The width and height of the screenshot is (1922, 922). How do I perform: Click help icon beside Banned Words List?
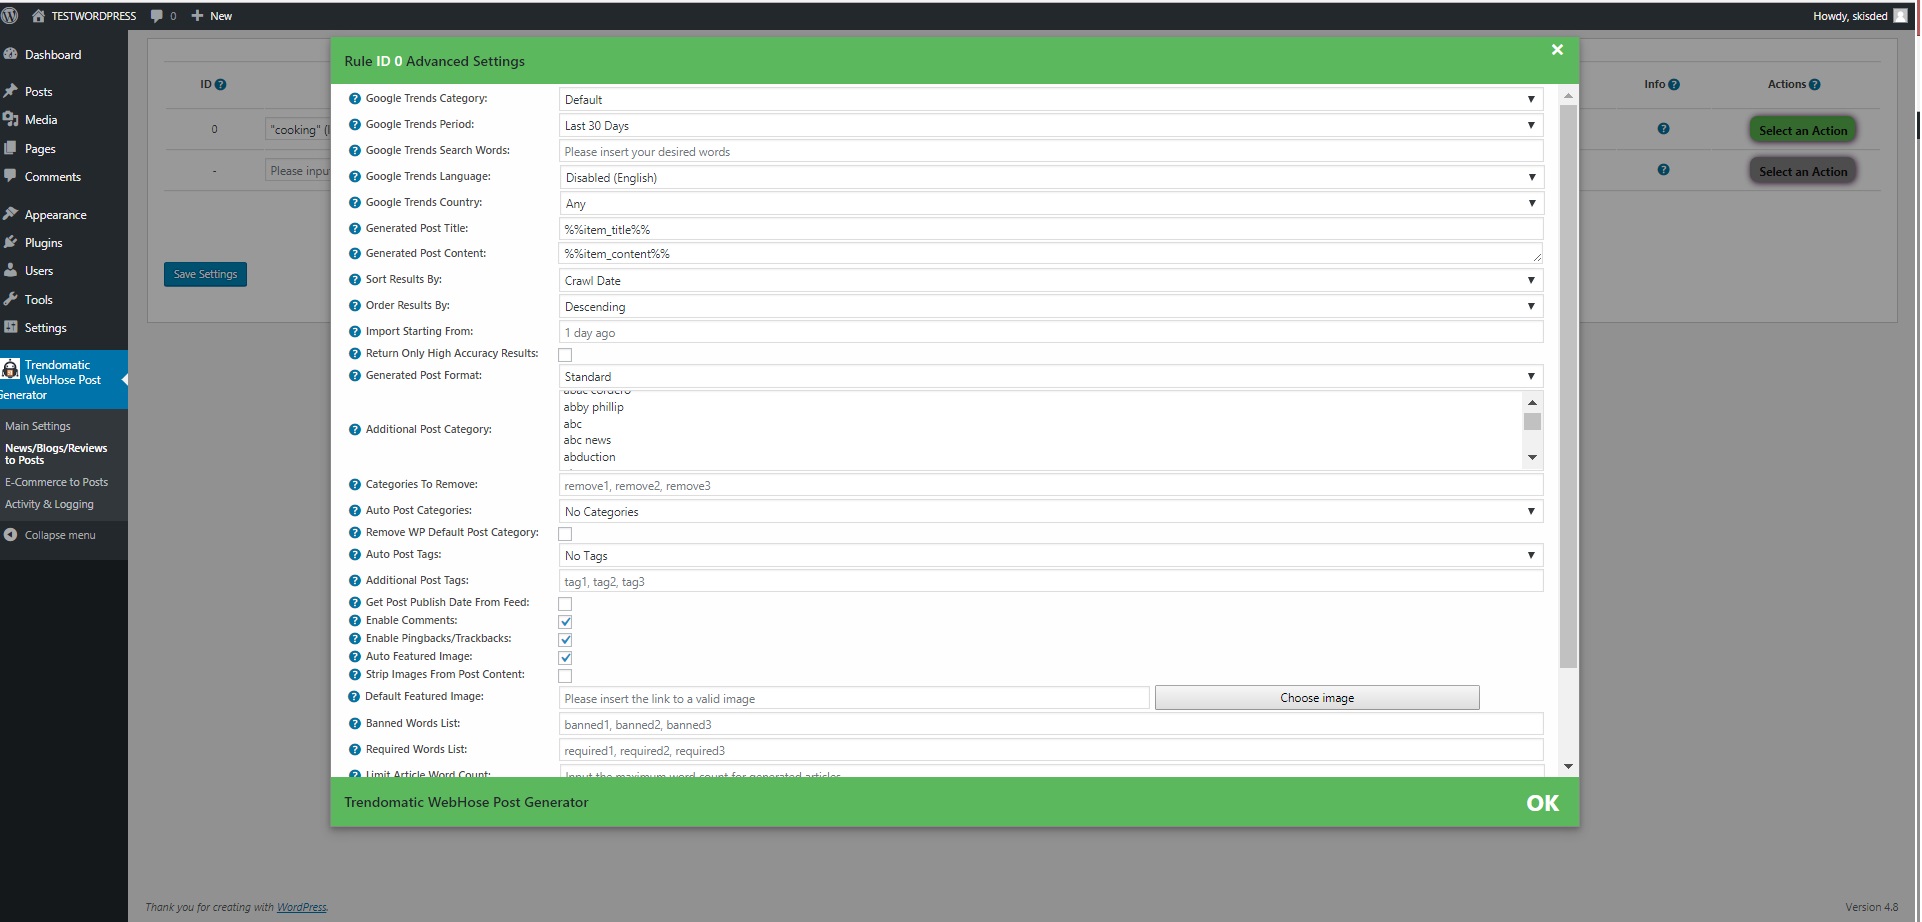[x=355, y=724]
